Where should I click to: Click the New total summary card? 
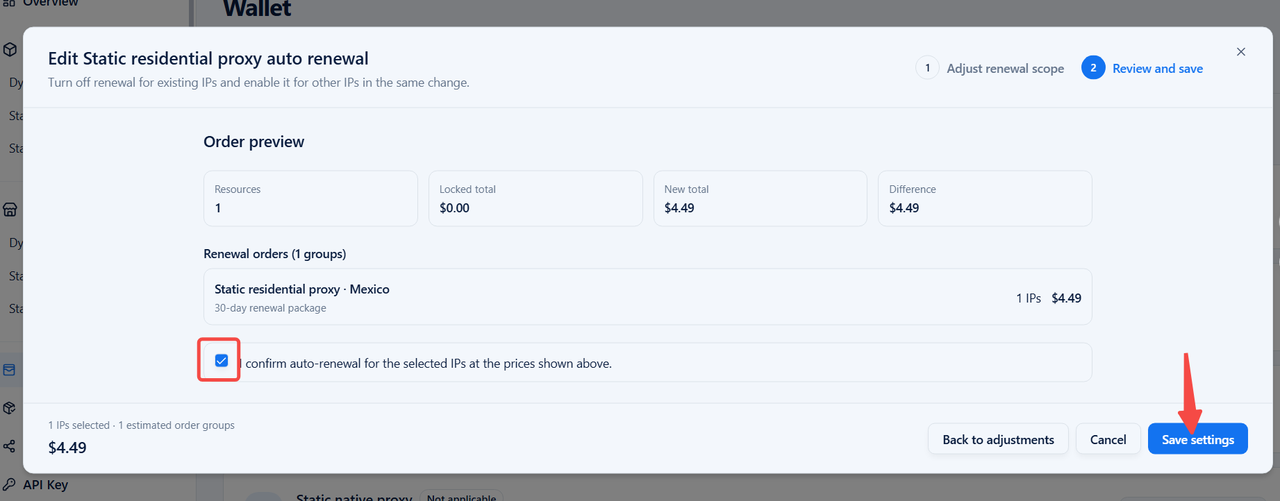click(760, 198)
